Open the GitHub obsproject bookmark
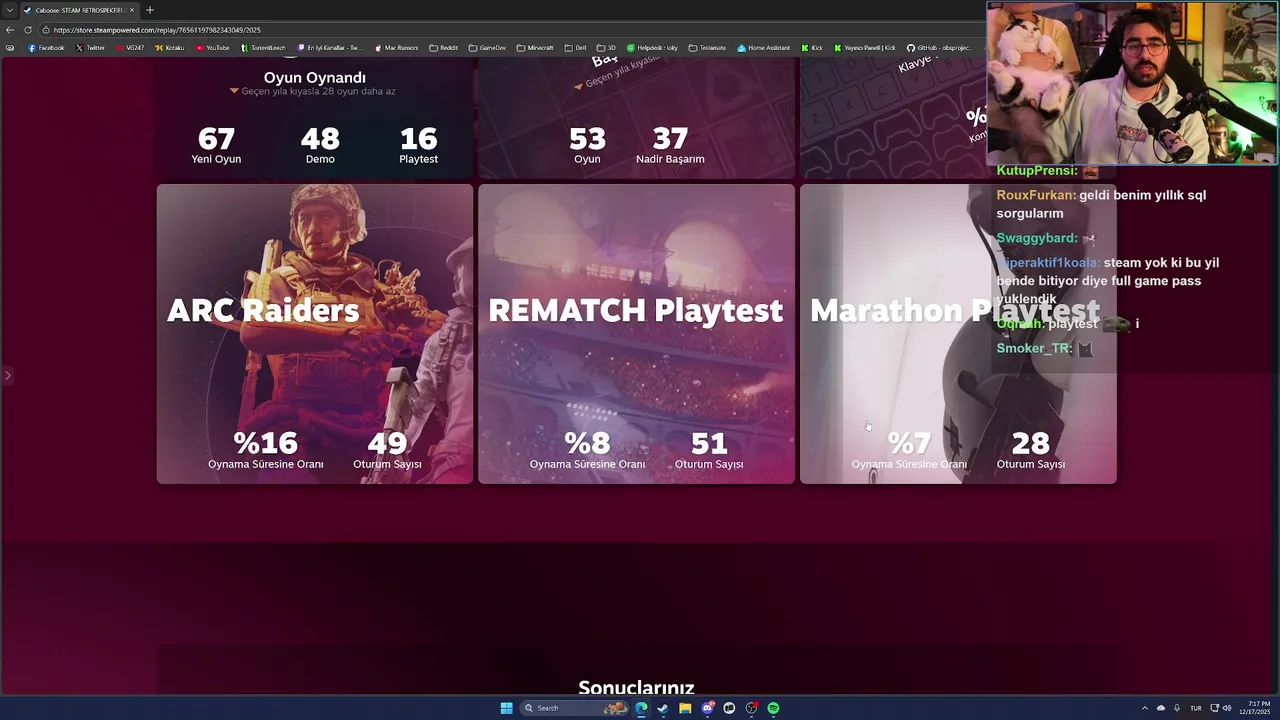This screenshot has width=1280, height=720. click(x=938, y=48)
